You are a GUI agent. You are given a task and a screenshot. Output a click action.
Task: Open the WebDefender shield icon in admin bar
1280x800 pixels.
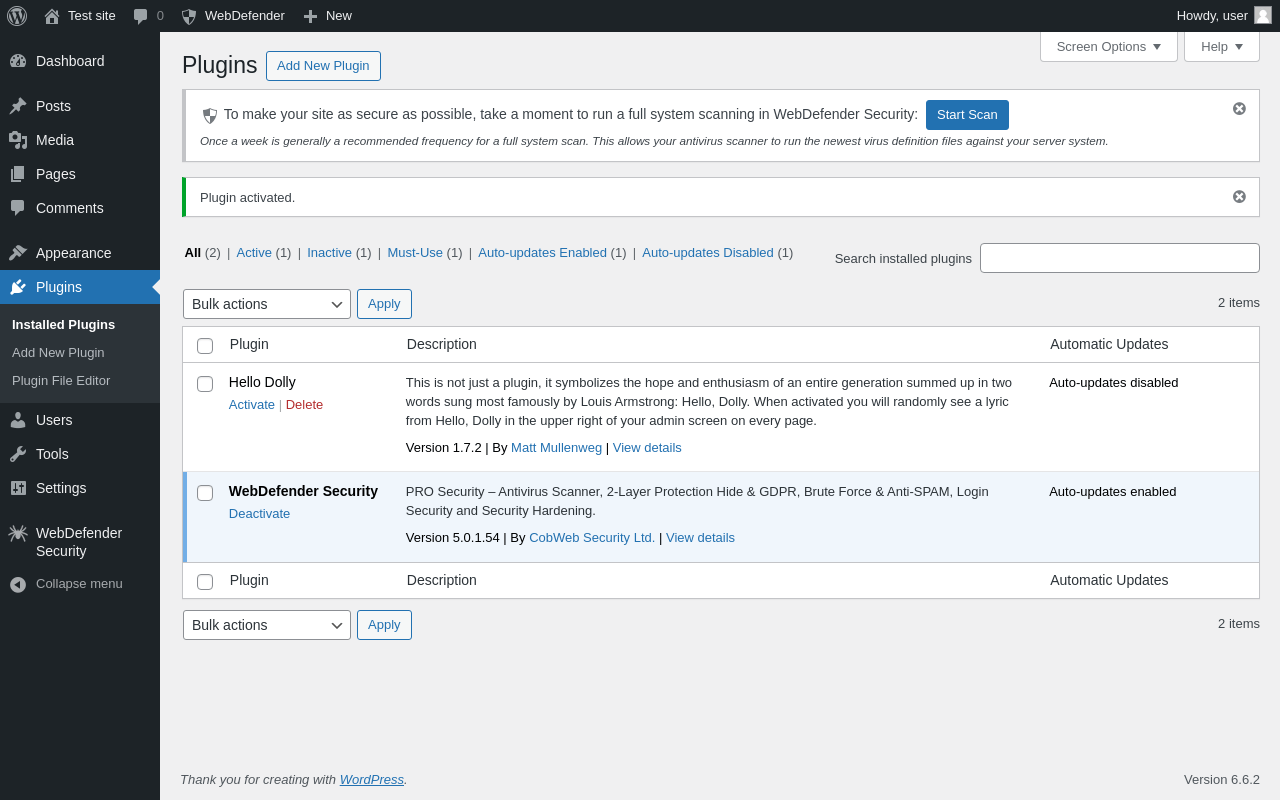[x=188, y=16]
